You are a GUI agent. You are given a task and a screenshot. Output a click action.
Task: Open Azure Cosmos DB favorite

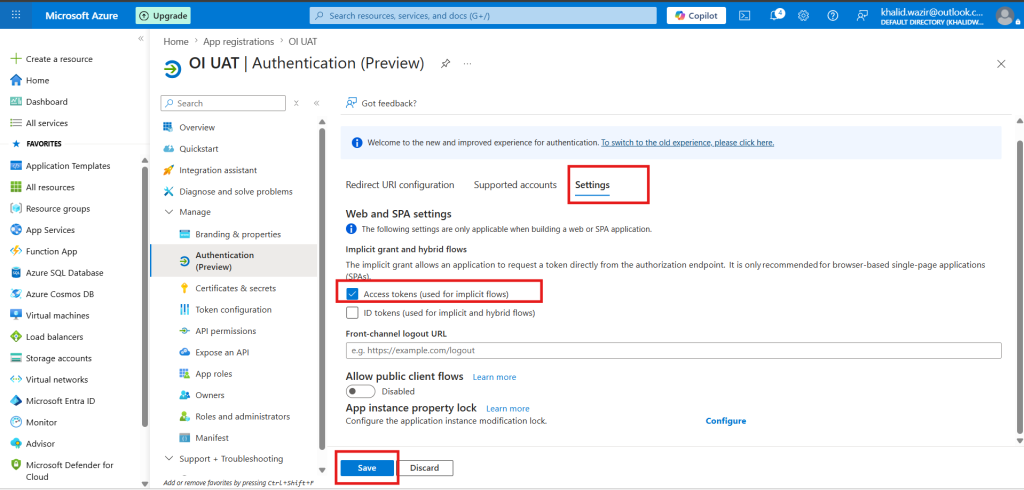click(60, 294)
